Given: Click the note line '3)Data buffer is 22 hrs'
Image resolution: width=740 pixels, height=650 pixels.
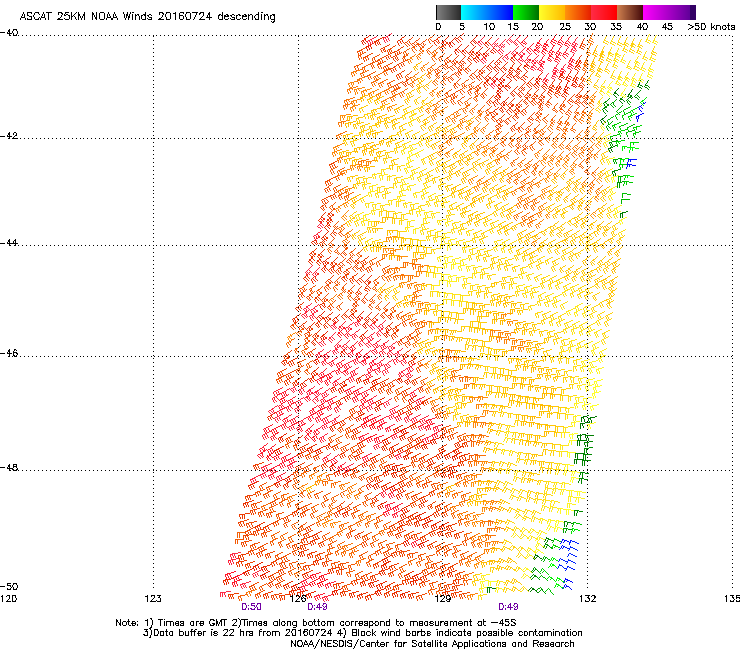Looking at the screenshot, I should (362, 633).
